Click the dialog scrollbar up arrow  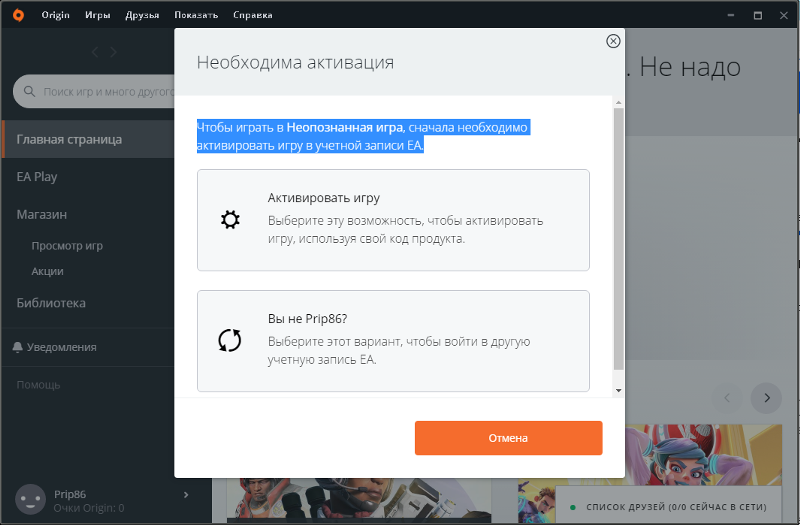pyautogui.click(x=618, y=103)
